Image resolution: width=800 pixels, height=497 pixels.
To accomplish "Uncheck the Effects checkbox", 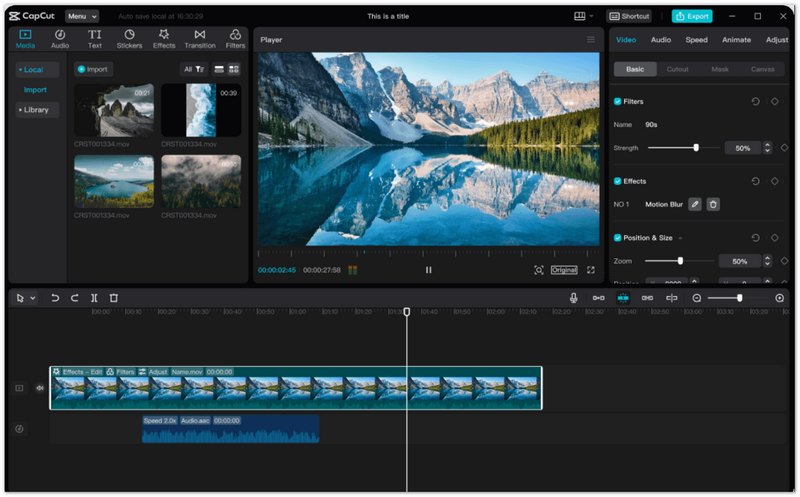I will point(617,181).
